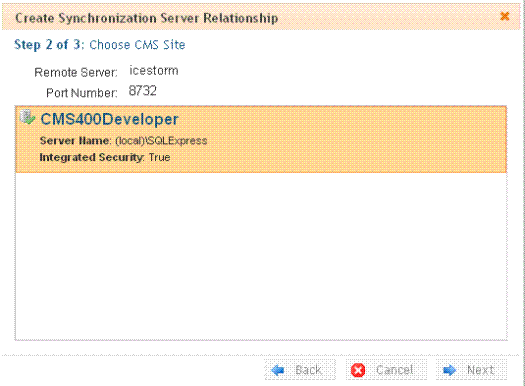The image size is (525, 386).
Task: Click the dialog title text
Action: click(x=147, y=18)
